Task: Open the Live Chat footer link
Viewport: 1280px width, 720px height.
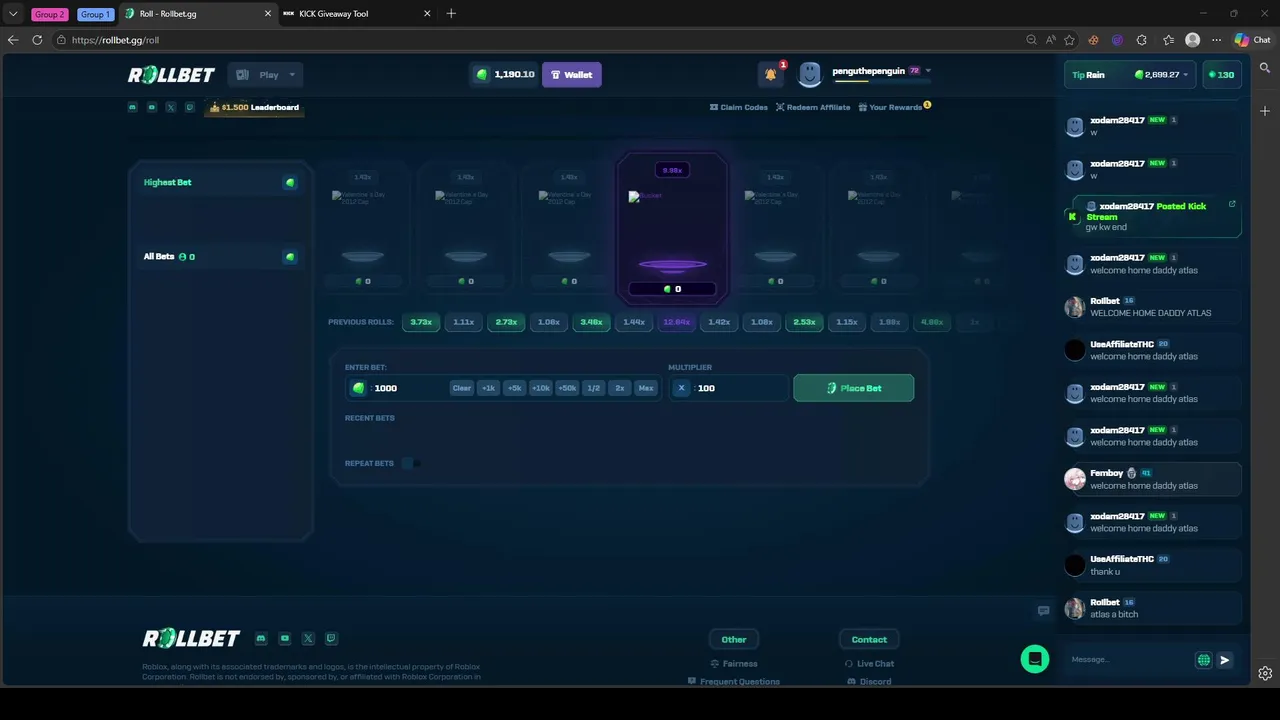Action: click(x=869, y=664)
